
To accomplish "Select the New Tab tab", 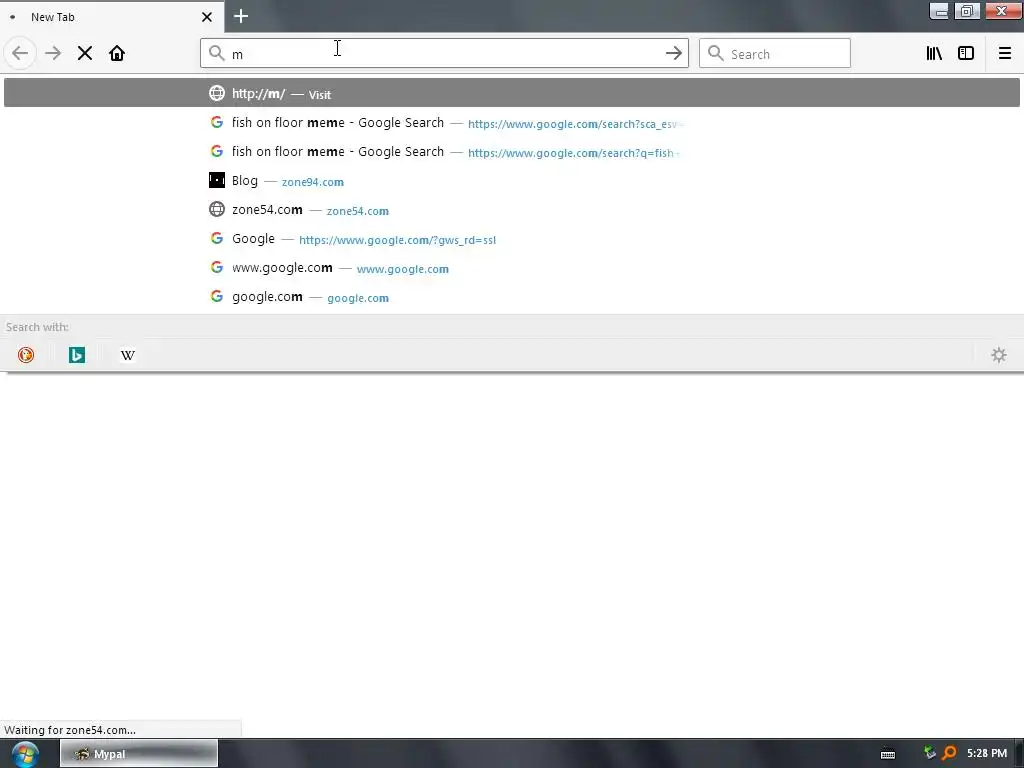I will [x=111, y=17].
